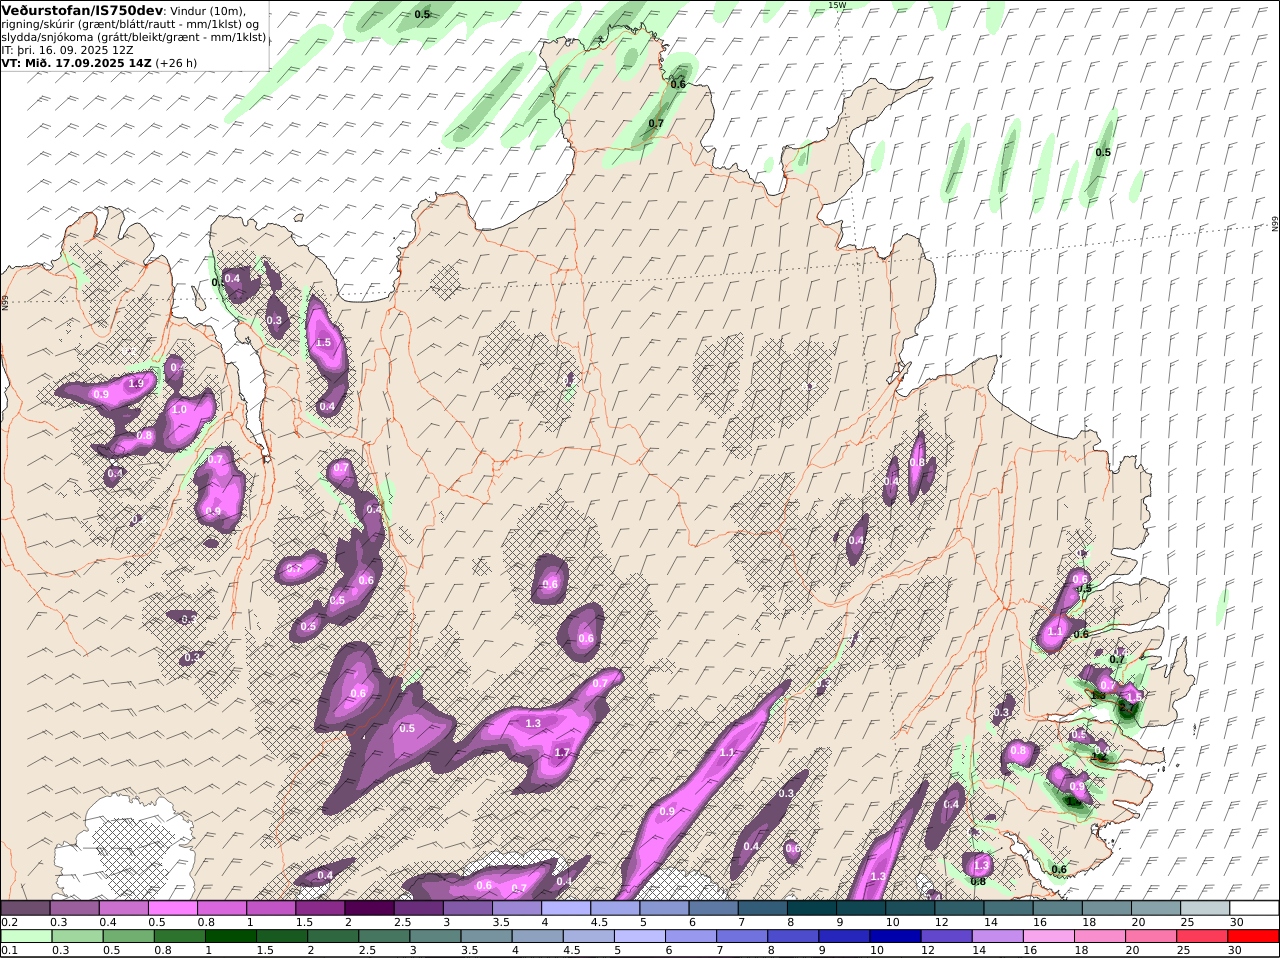This screenshot has height=958, width=1280.
Task: Click the red 30 swatch in bottom legend
Action: click(1253, 936)
